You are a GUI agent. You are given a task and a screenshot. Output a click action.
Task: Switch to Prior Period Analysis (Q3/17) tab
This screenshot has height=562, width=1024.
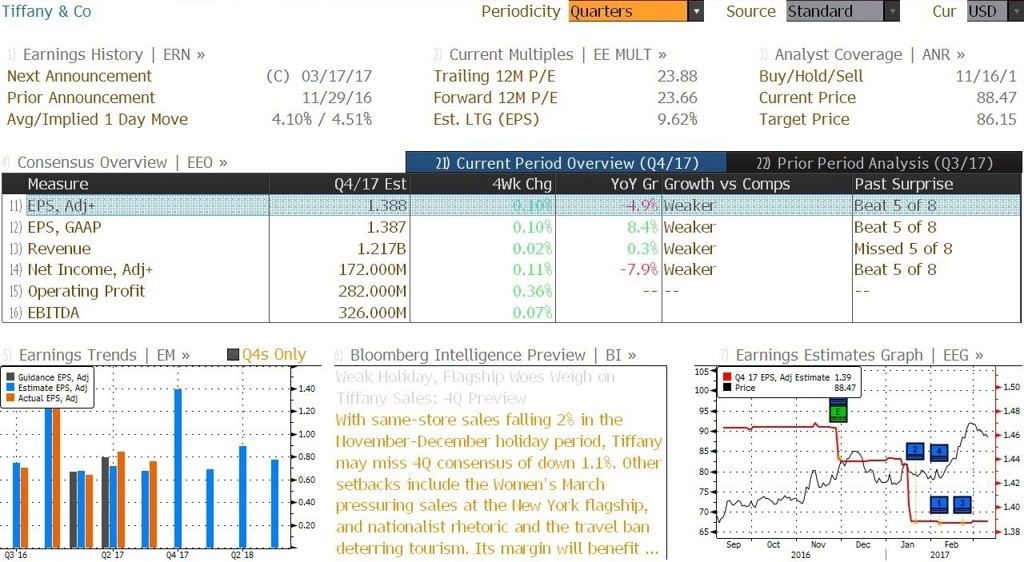tap(874, 163)
